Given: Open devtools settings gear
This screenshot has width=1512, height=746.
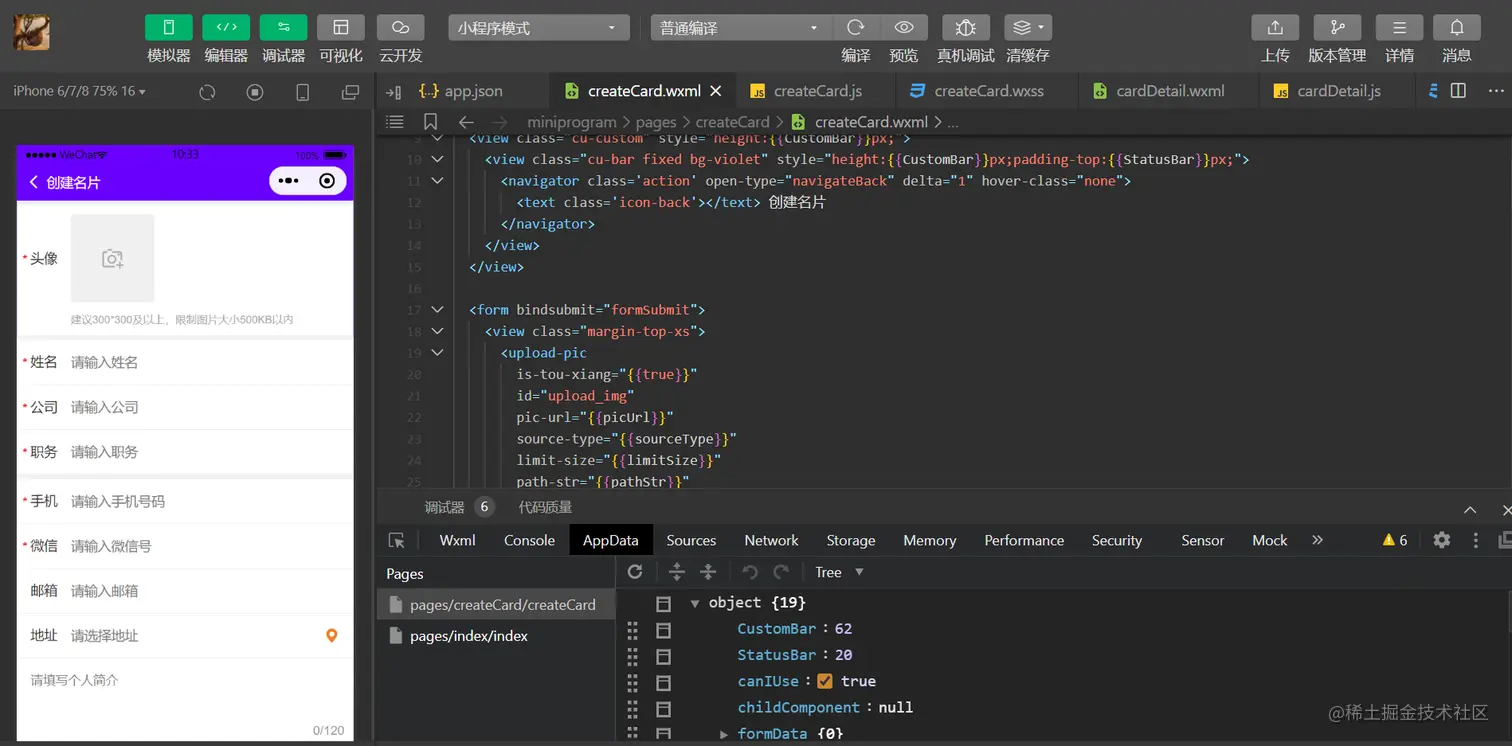Looking at the screenshot, I should point(1441,540).
